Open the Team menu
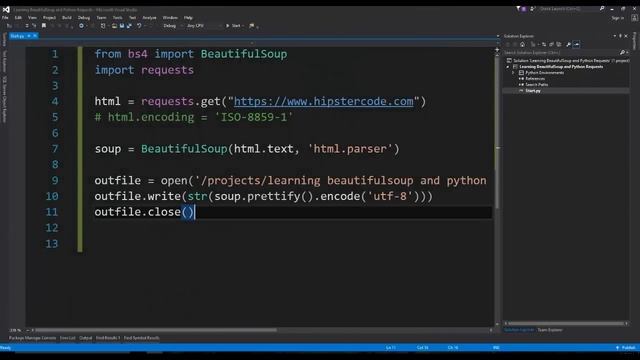The width and height of the screenshot is (640, 360). [x=101, y=18]
